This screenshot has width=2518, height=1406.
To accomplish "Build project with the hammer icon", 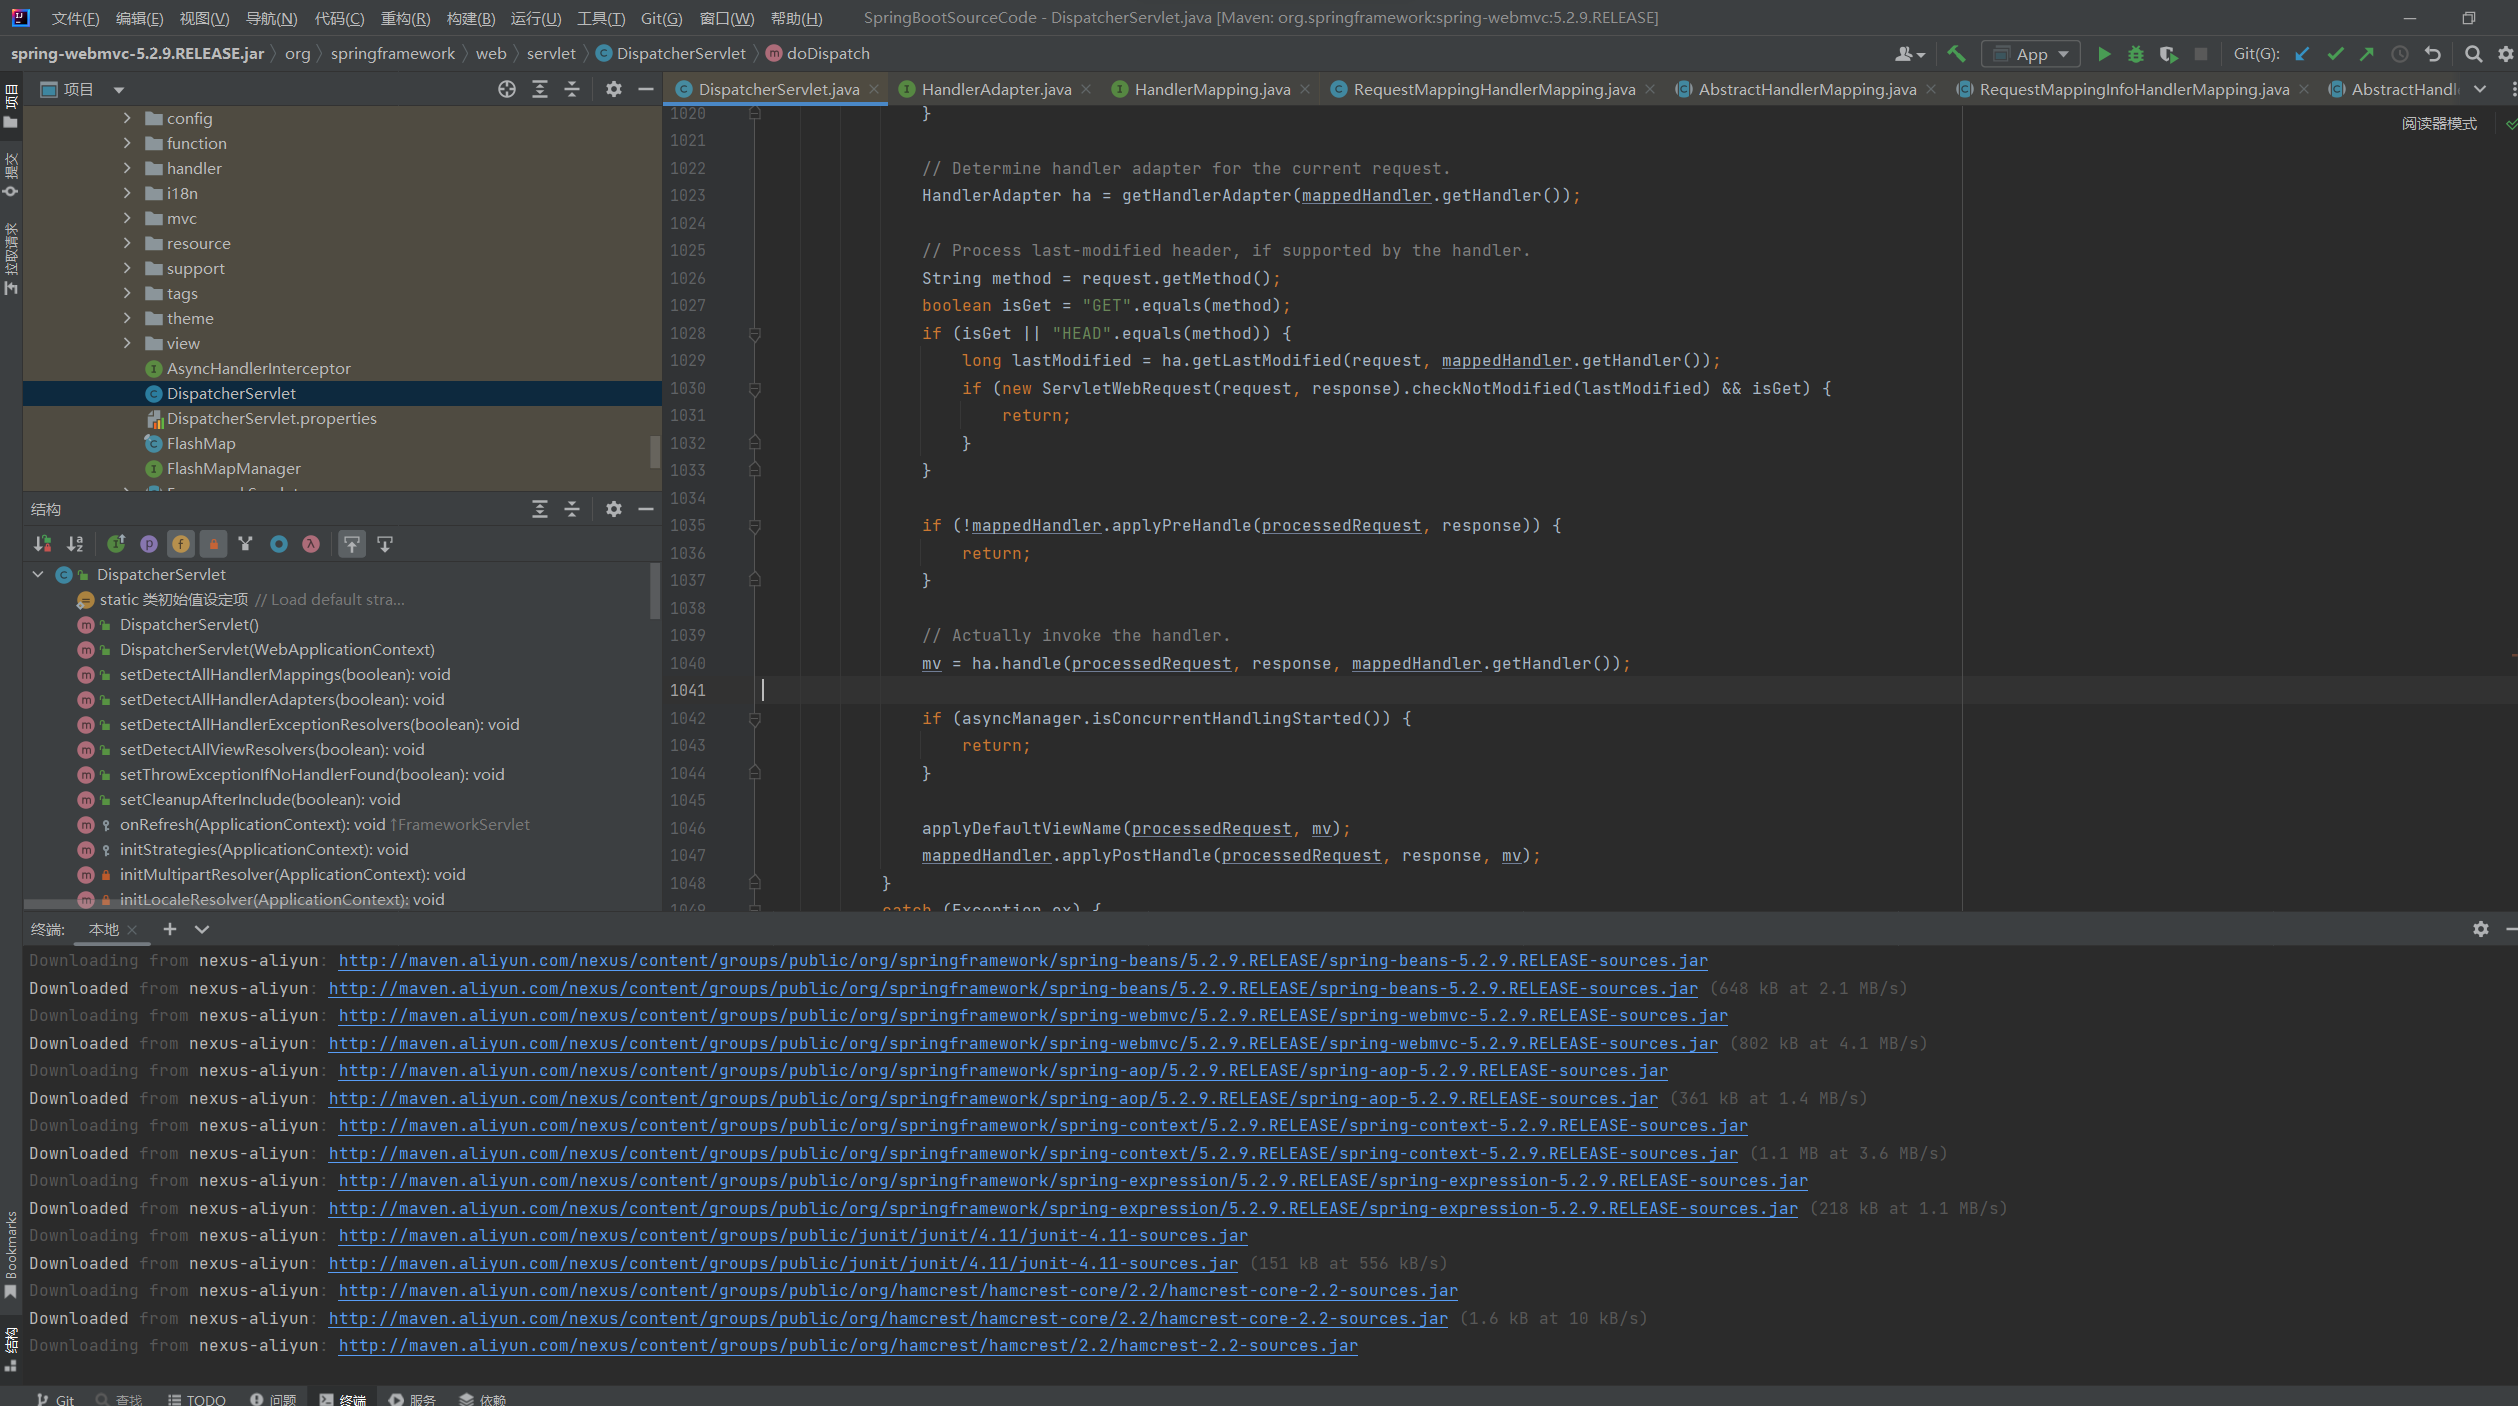I will pos(1956,54).
